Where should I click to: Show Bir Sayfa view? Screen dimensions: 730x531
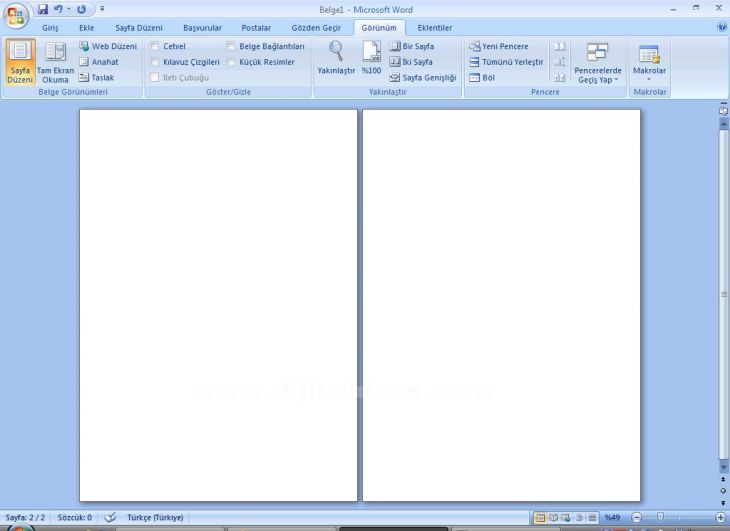point(412,46)
